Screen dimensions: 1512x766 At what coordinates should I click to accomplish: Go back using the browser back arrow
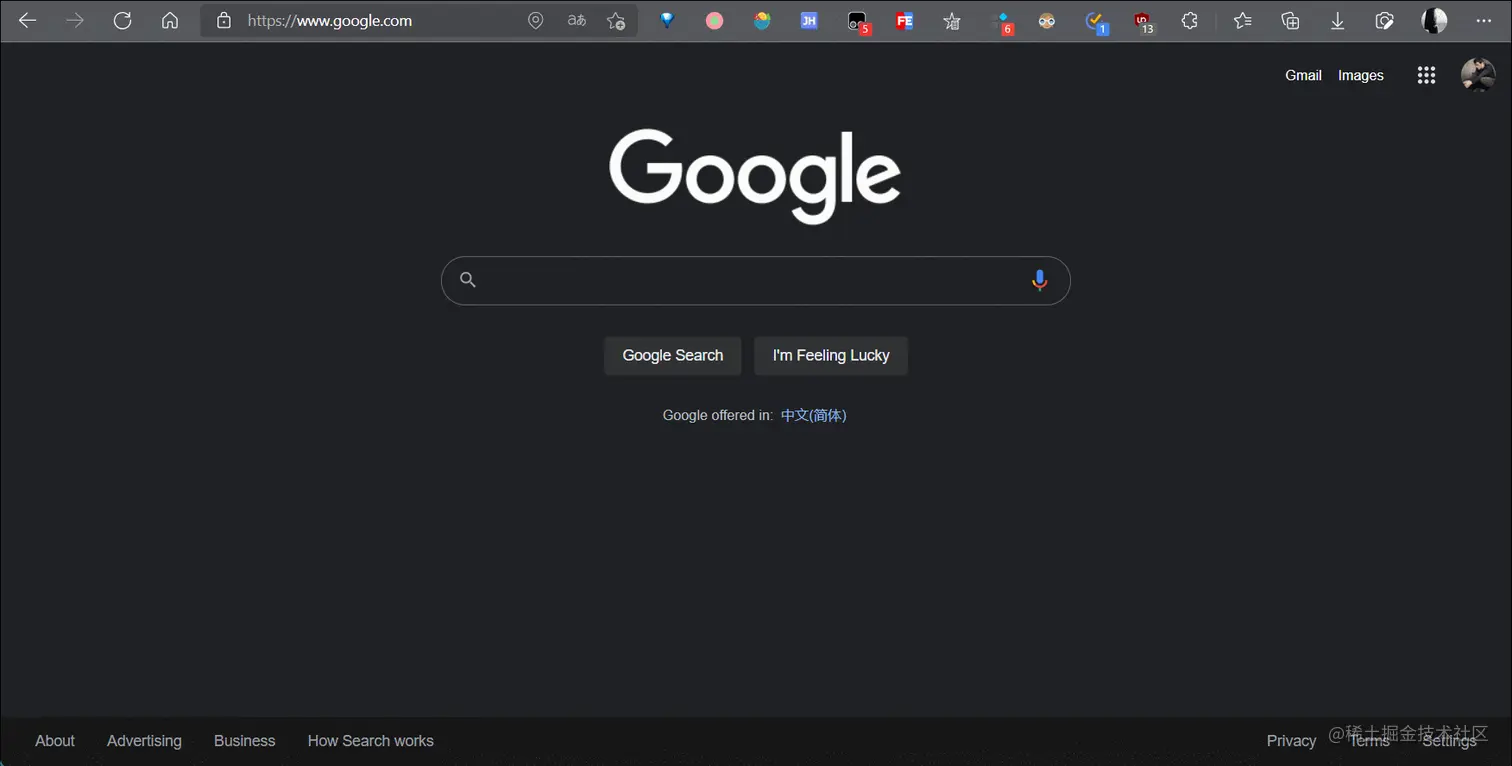27,20
